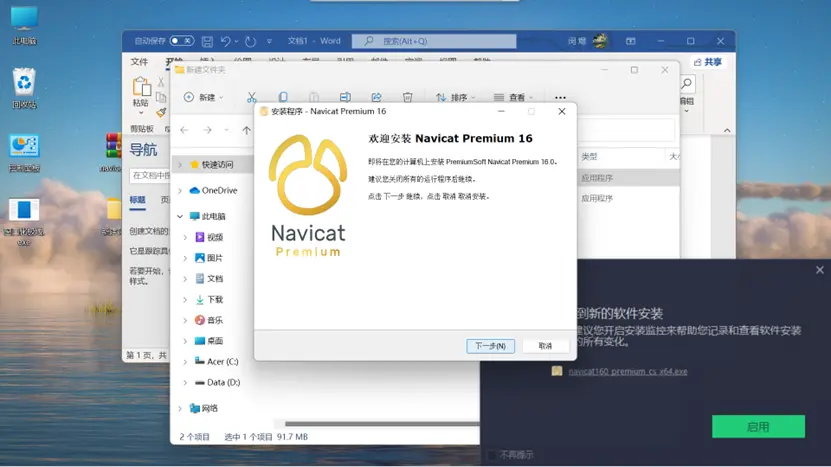The width and height of the screenshot is (831, 467).
Task: Toggle AutoSave switch in Word title bar
Action: tap(181, 41)
